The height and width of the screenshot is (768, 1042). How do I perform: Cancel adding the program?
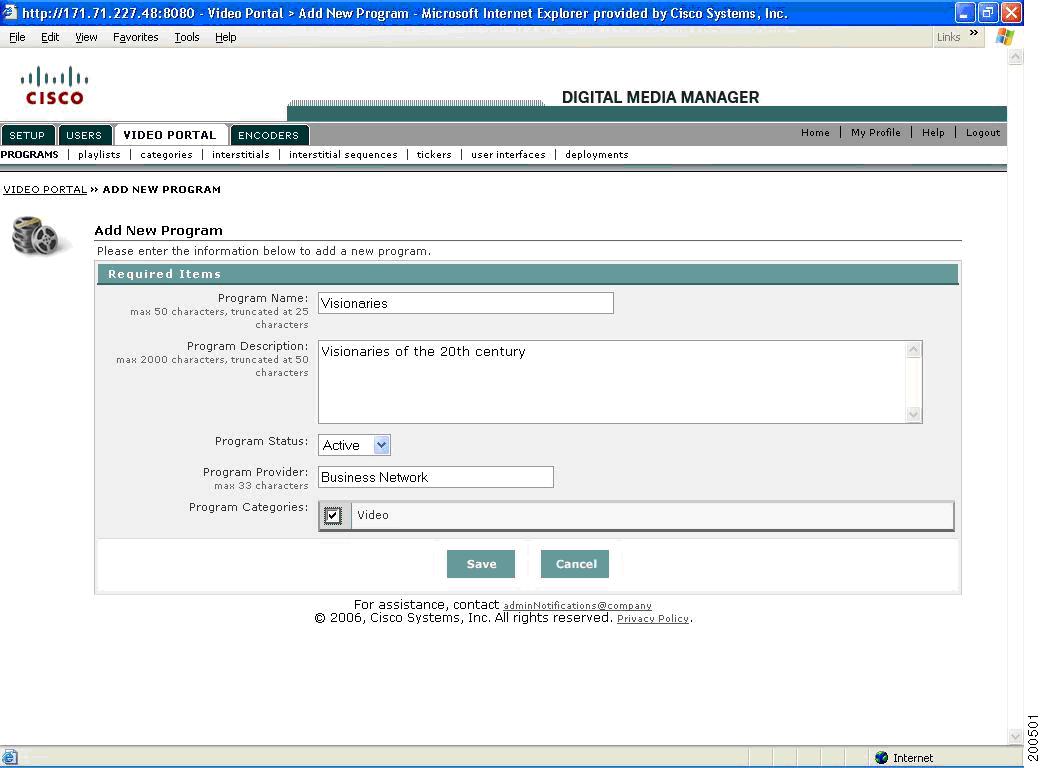click(575, 564)
